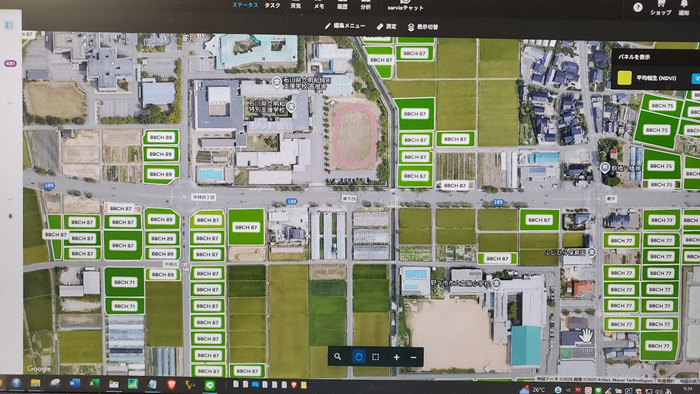Image resolution: width=700 pixels, height=394 pixels.
Task: Open Excel from the Windows taskbar
Action: point(95,383)
